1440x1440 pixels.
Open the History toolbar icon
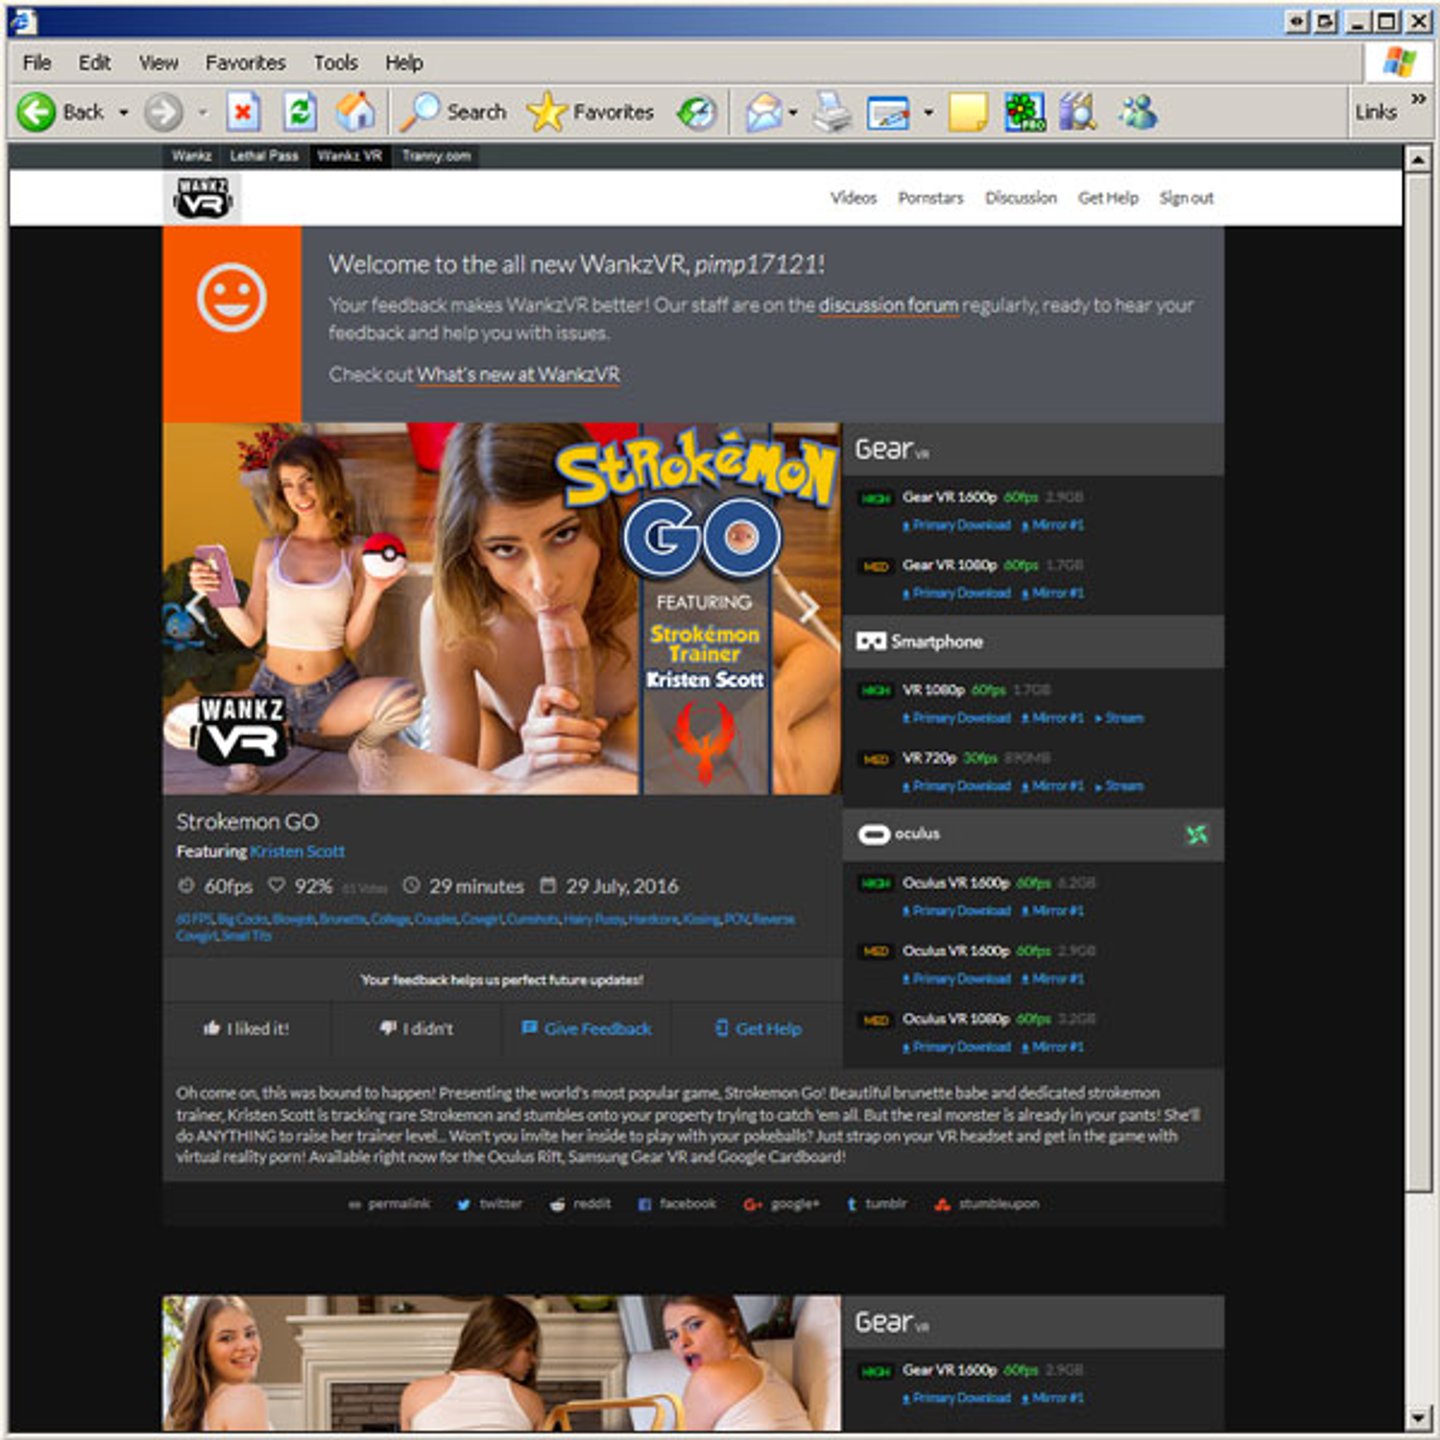(697, 112)
